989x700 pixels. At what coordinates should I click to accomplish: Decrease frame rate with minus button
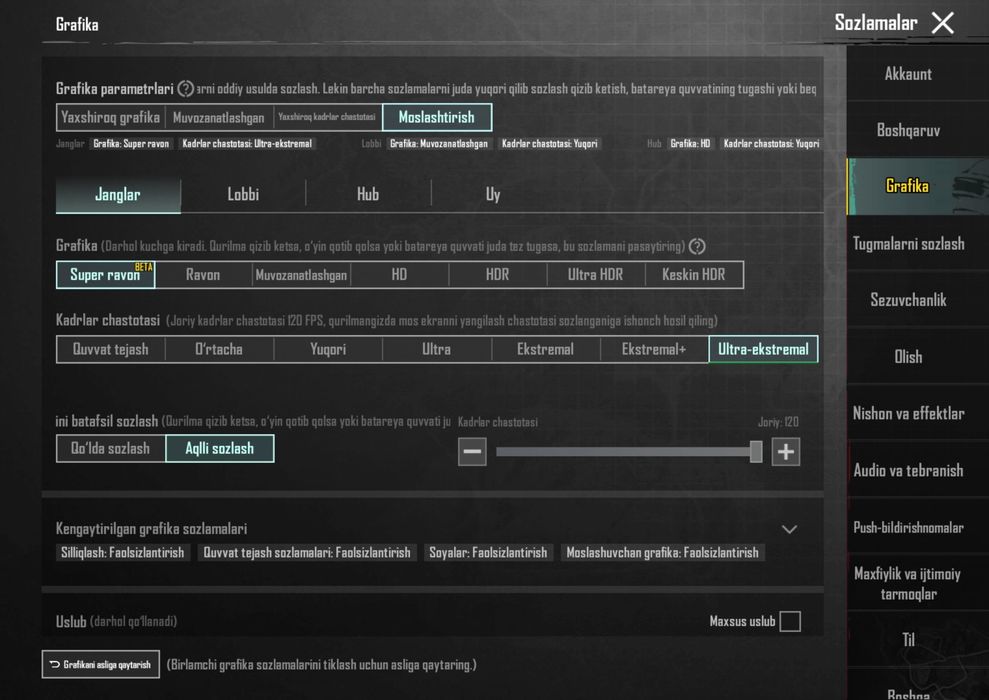472,452
